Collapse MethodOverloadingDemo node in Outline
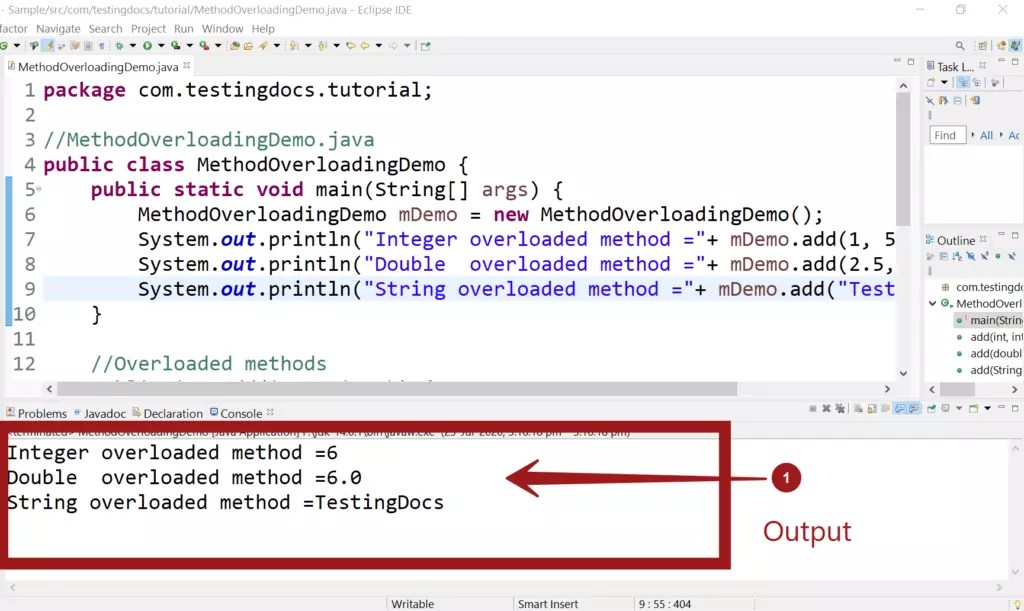 [x=933, y=303]
